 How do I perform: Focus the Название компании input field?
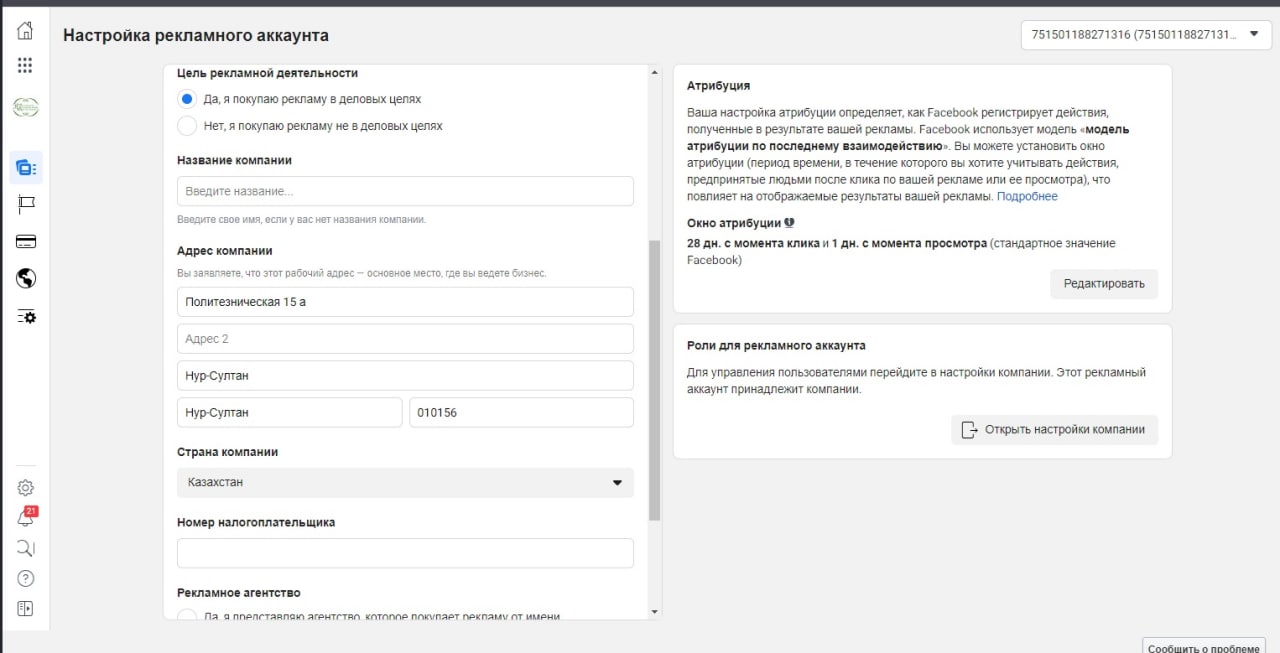pyautogui.click(x=405, y=191)
